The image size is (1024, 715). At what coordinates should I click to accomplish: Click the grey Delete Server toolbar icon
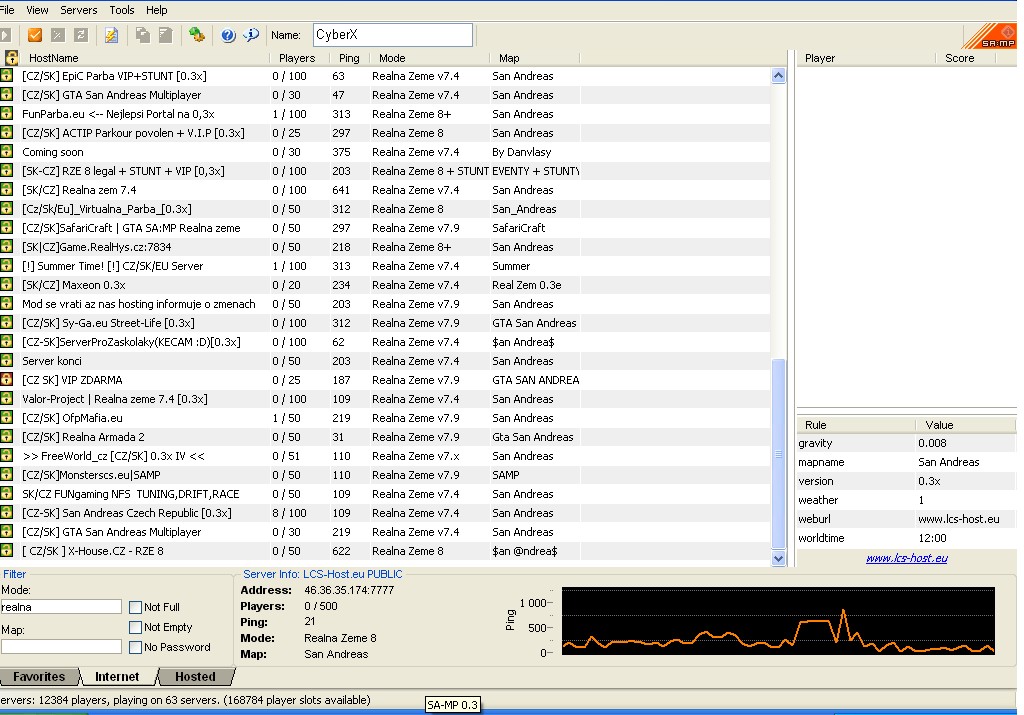(57, 35)
